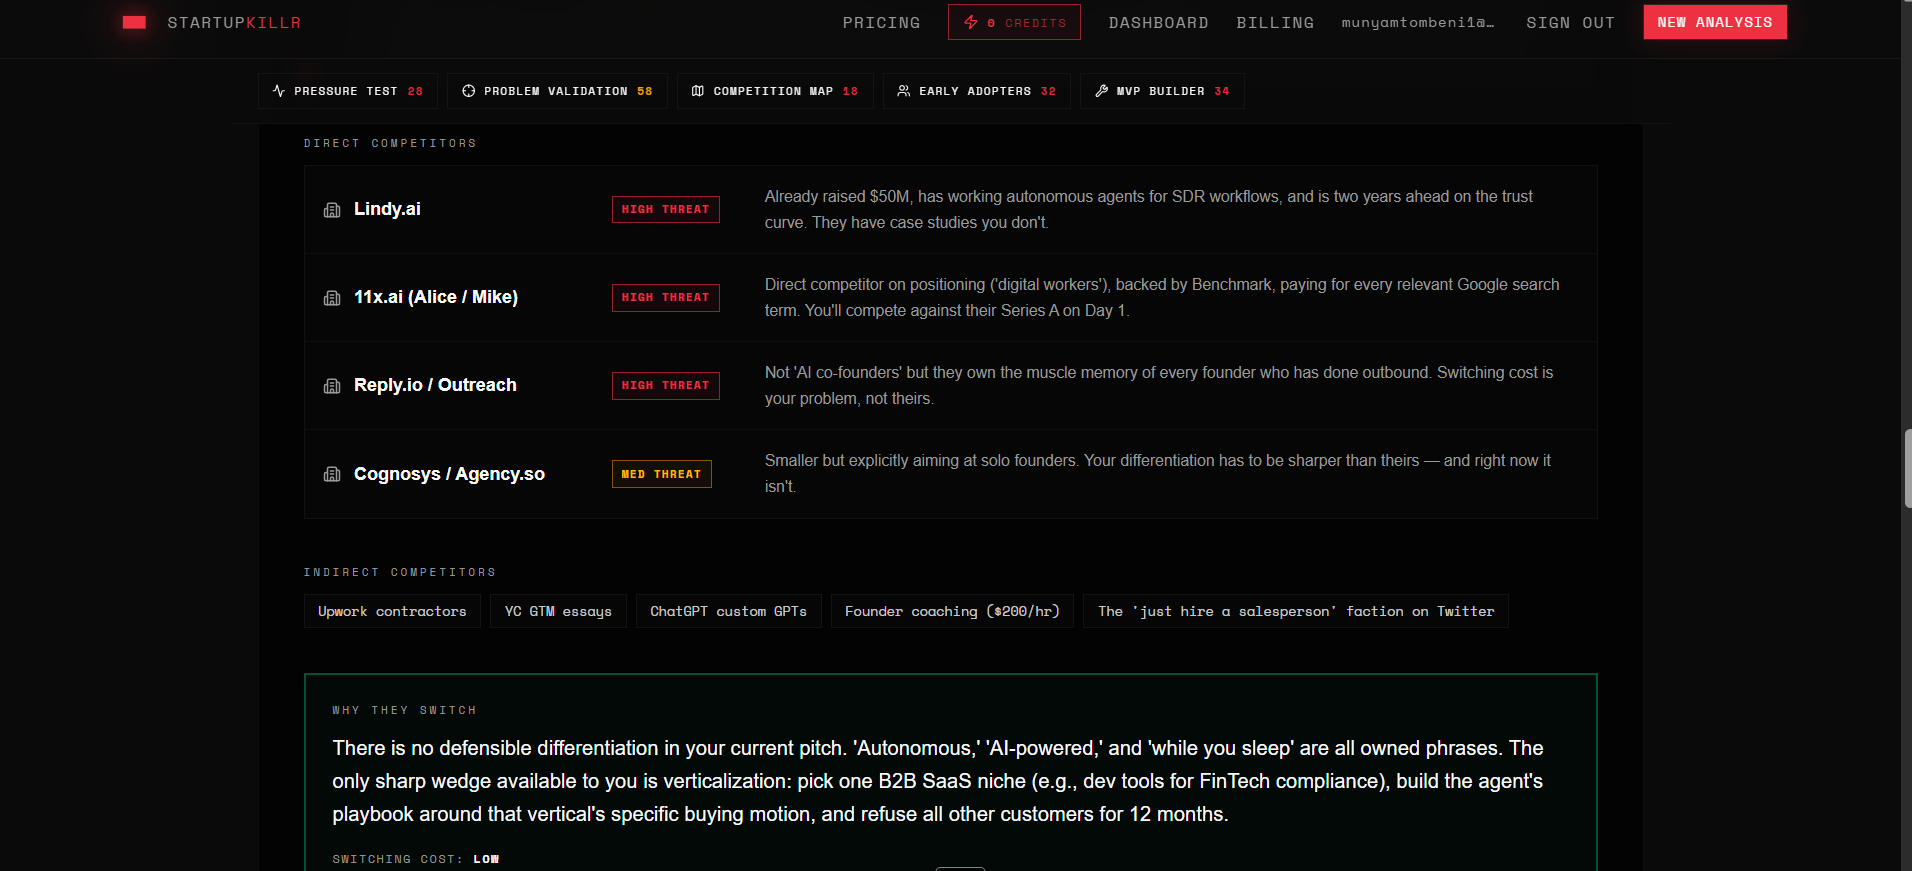Click the Cognosys description about solo founders
The image size is (1912, 871).
(1158, 473)
